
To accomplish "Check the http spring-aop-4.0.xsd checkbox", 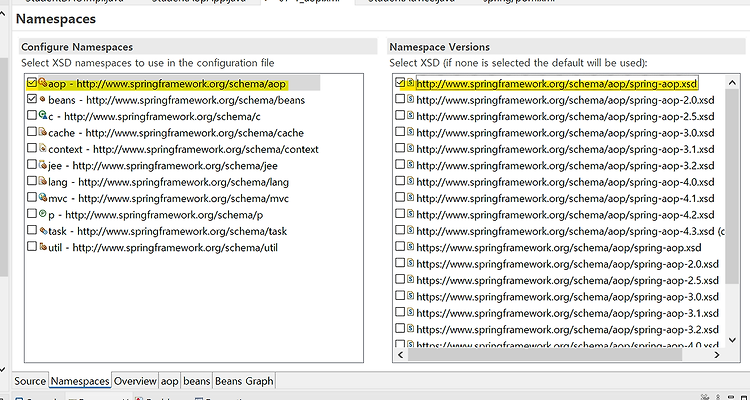I will (x=400, y=181).
